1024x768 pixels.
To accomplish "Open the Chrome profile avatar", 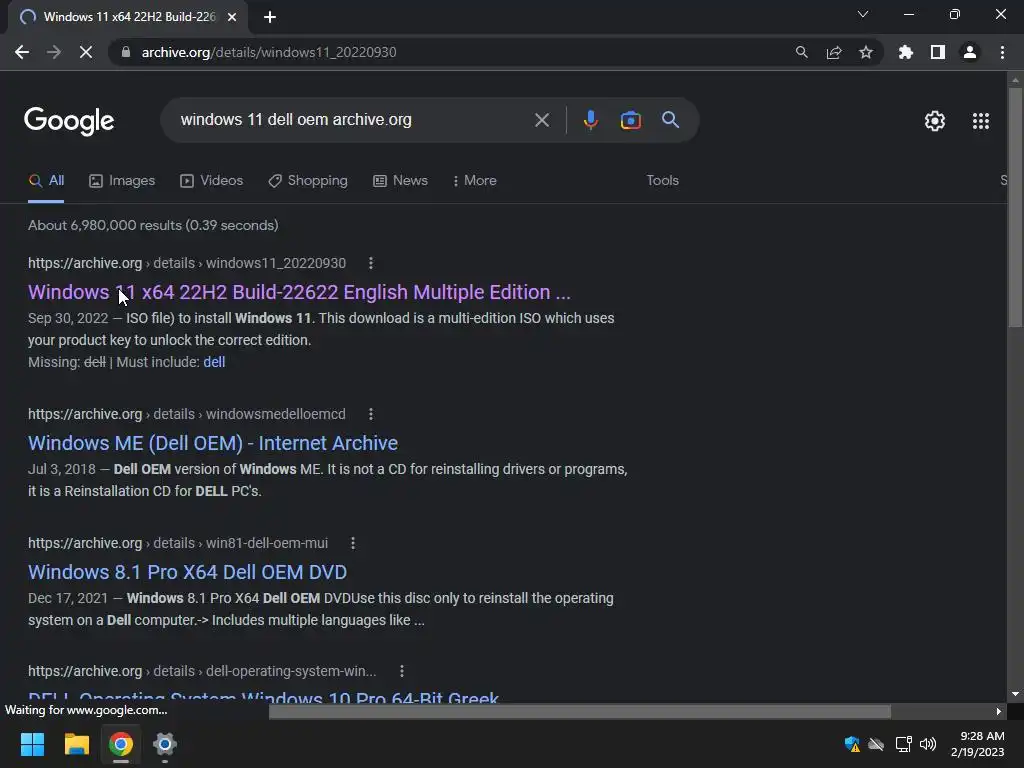I will [970, 52].
